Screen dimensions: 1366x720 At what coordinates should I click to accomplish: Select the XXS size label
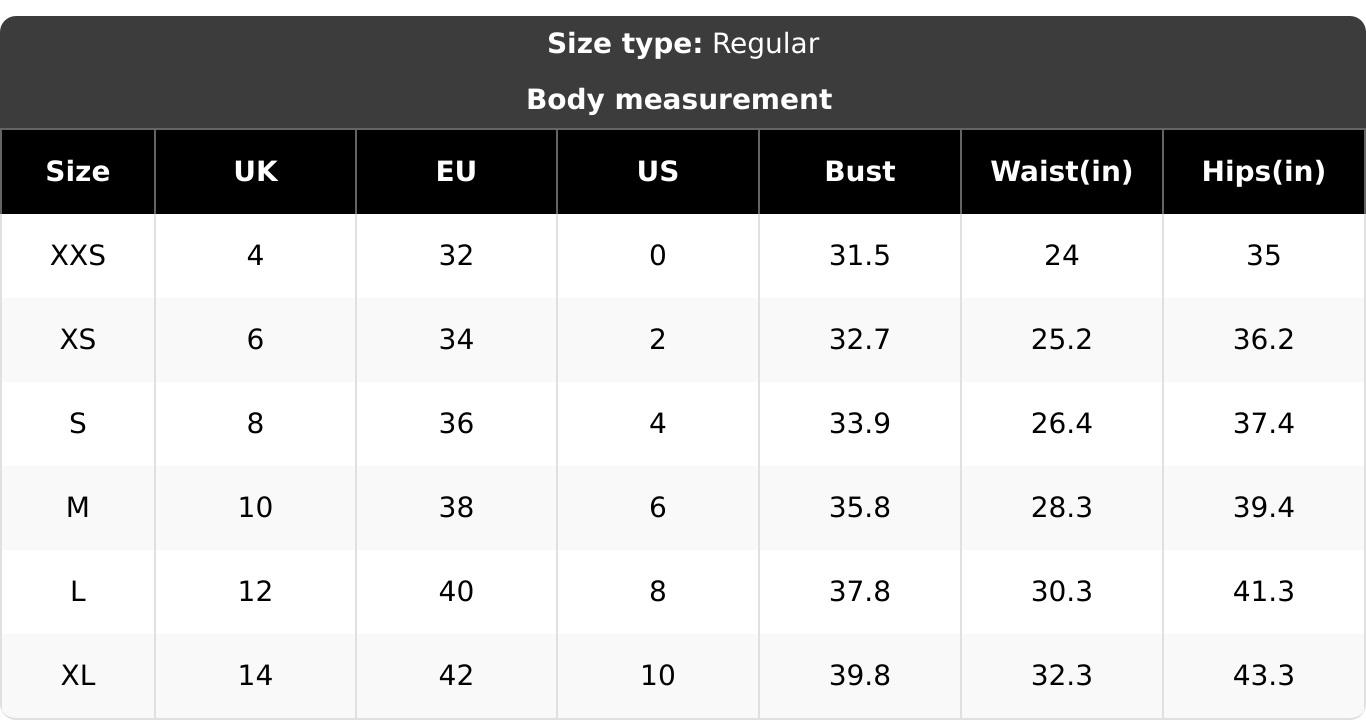(78, 256)
